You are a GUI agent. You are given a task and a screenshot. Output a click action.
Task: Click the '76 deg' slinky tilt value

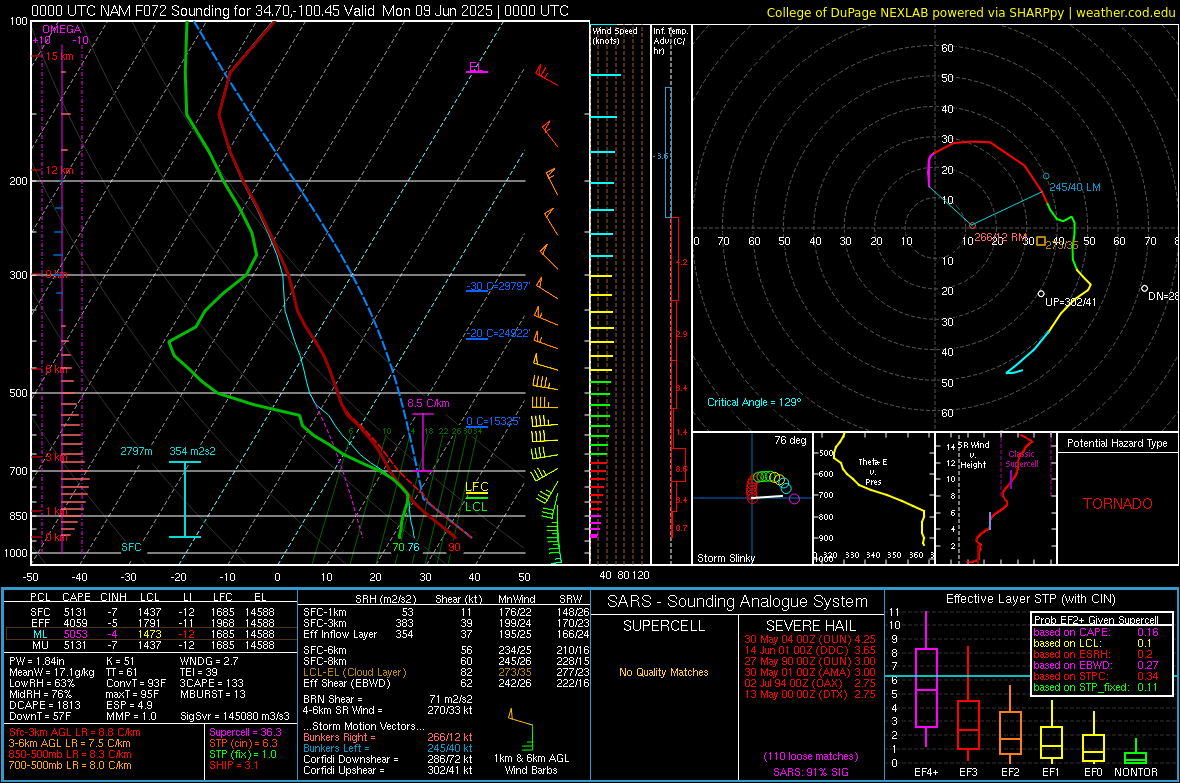790,440
